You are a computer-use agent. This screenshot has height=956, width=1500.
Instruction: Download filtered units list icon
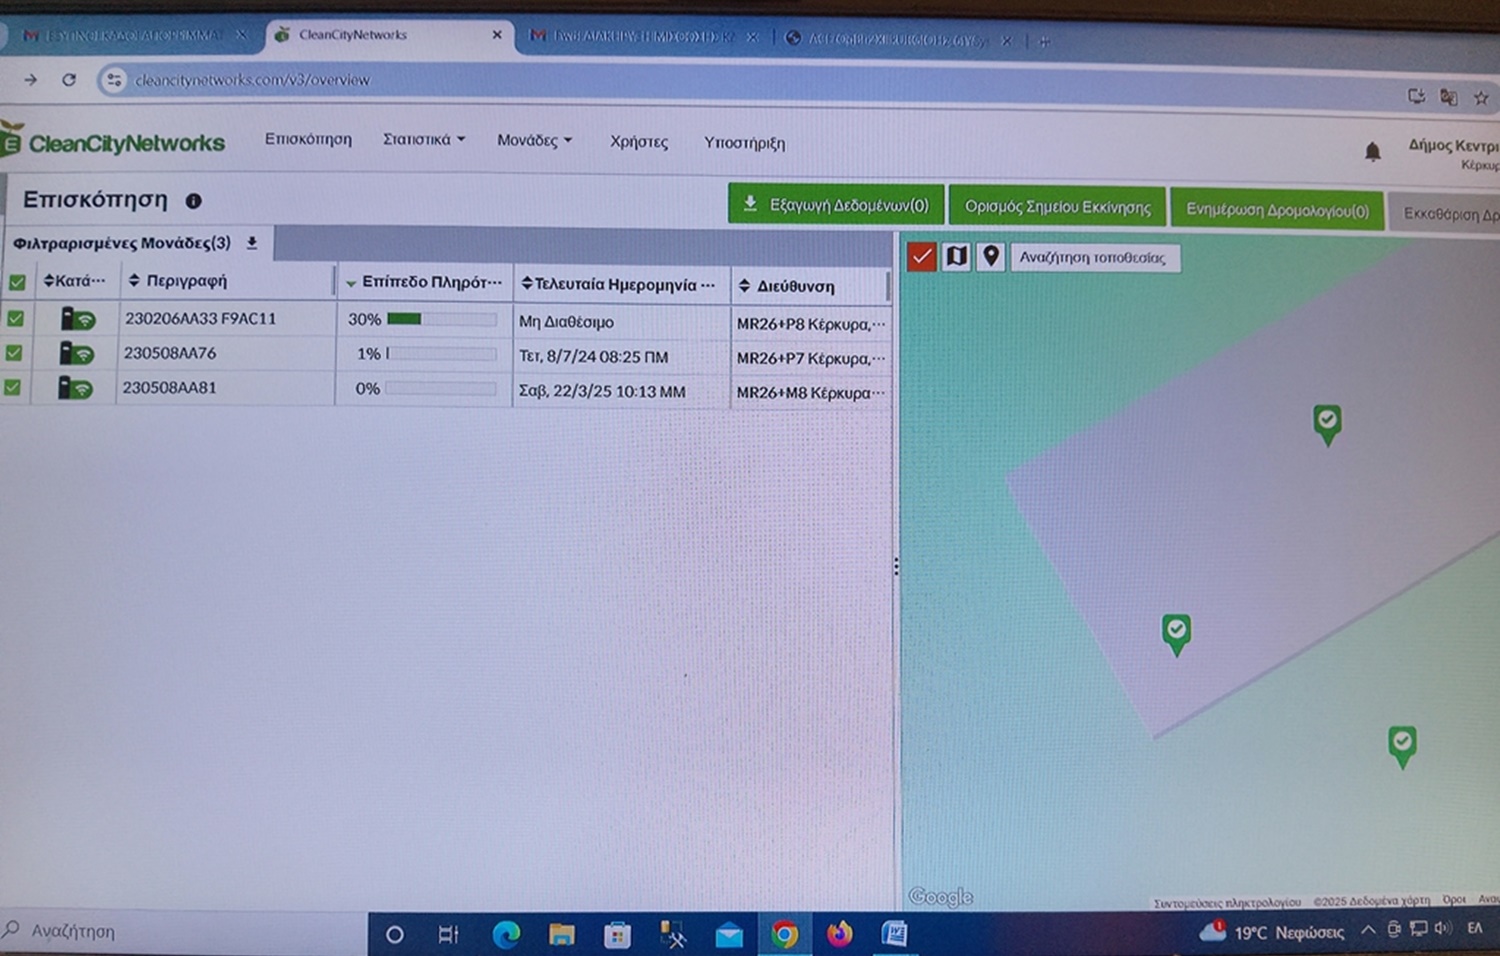coord(252,243)
